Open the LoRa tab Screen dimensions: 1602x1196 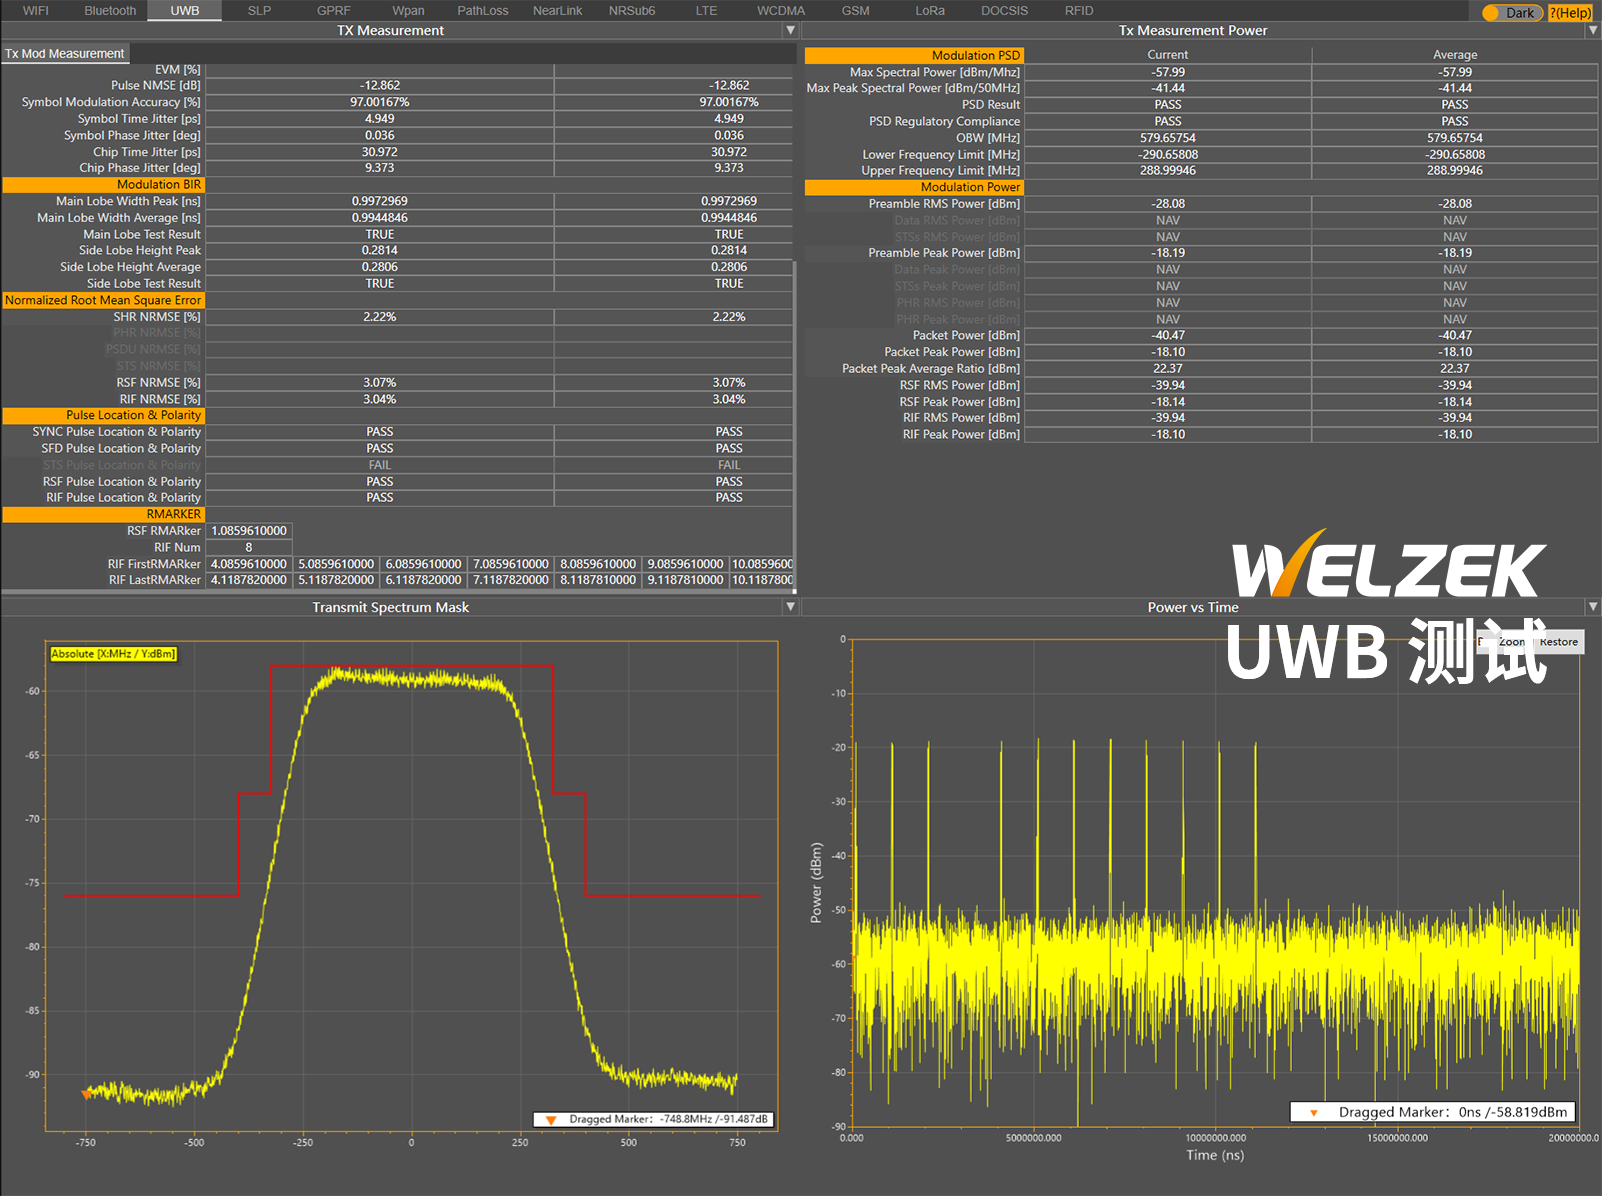(x=929, y=11)
